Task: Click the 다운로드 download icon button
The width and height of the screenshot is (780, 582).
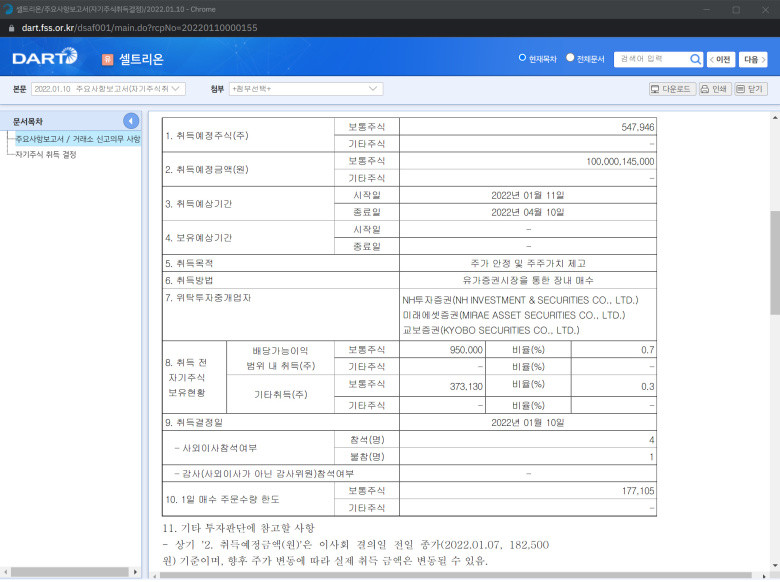Action: pos(672,89)
